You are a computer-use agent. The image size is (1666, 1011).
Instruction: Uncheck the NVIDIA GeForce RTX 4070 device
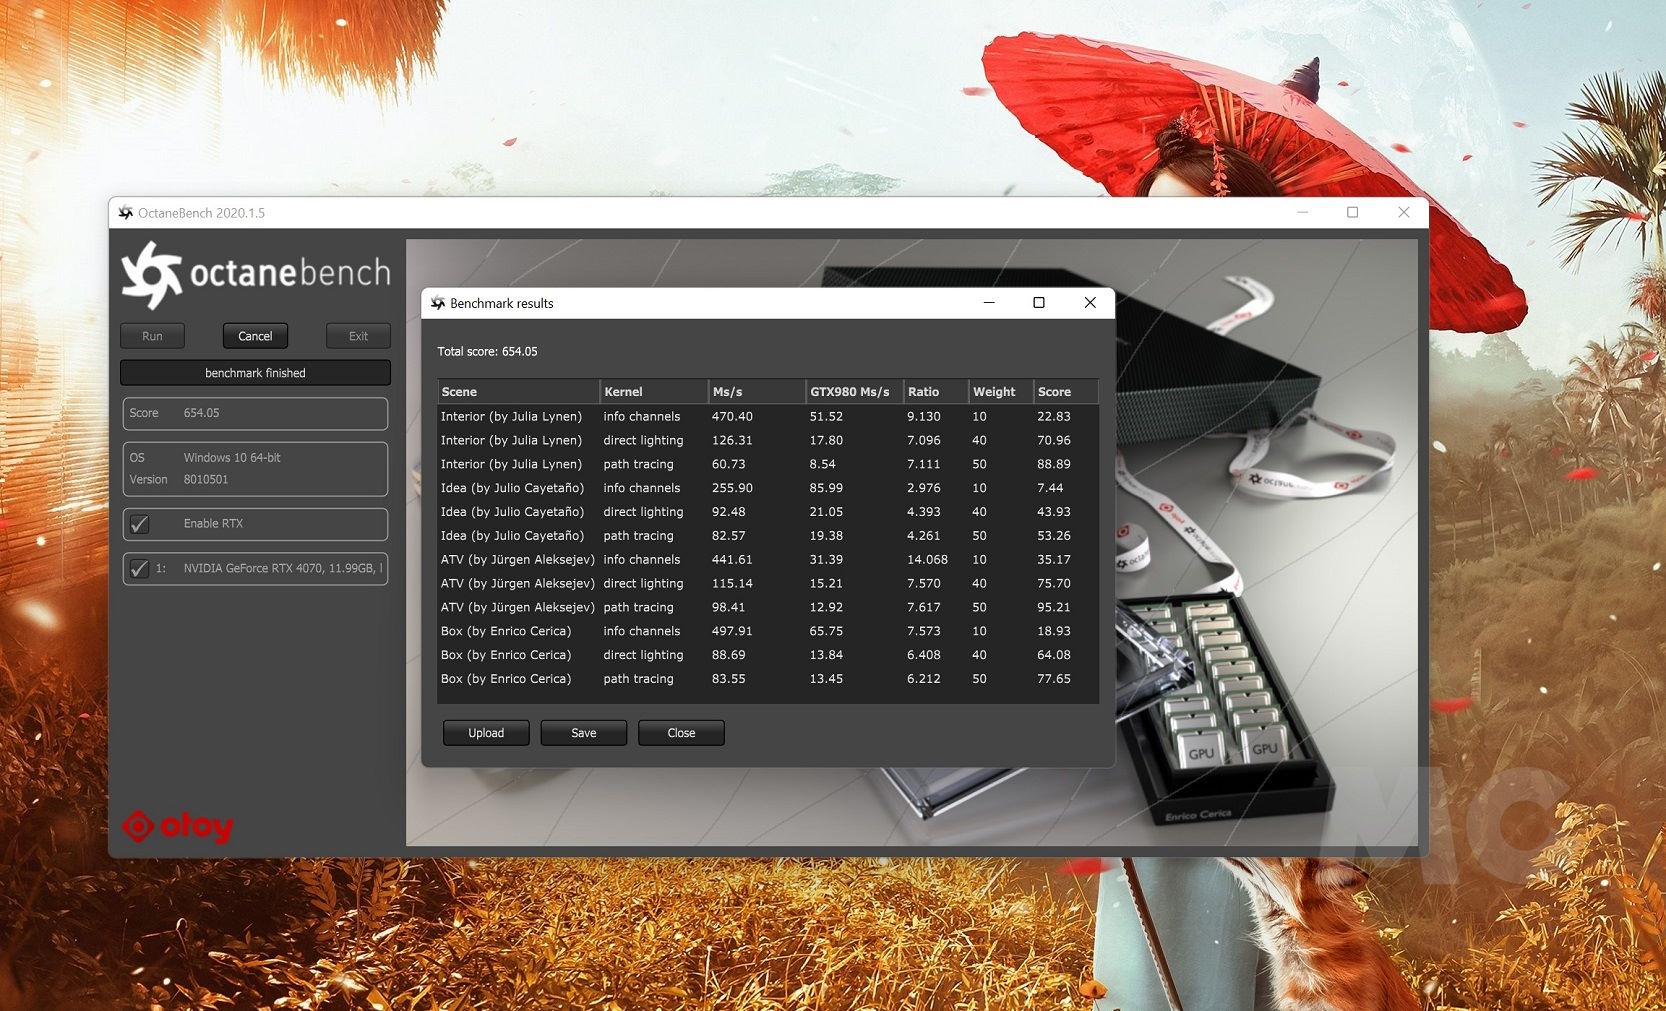(x=140, y=568)
